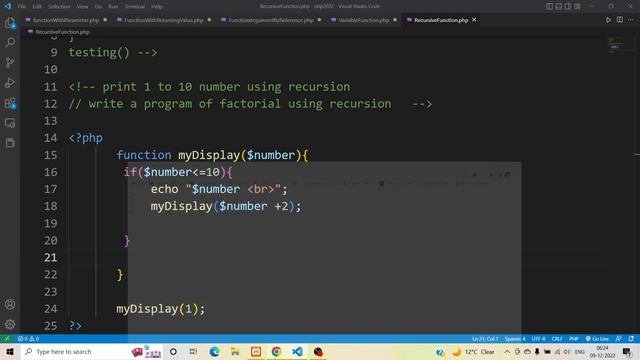
Task: Click the 'myDisplay(1);' call on line 24
Action: click(160, 309)
